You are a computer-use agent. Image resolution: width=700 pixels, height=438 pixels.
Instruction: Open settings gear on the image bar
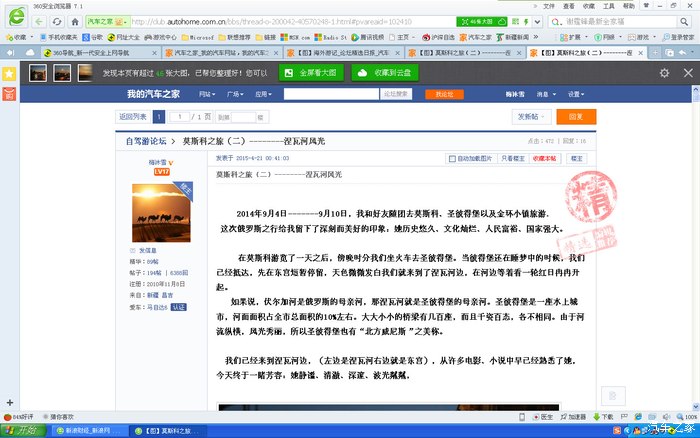(665, 73)
